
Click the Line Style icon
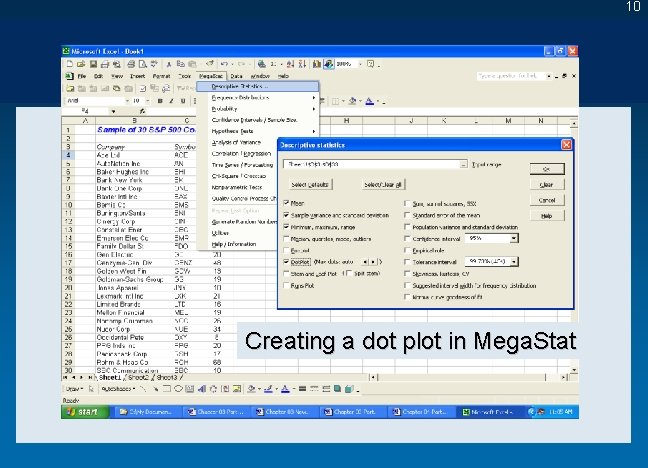(x=303, y=389)
